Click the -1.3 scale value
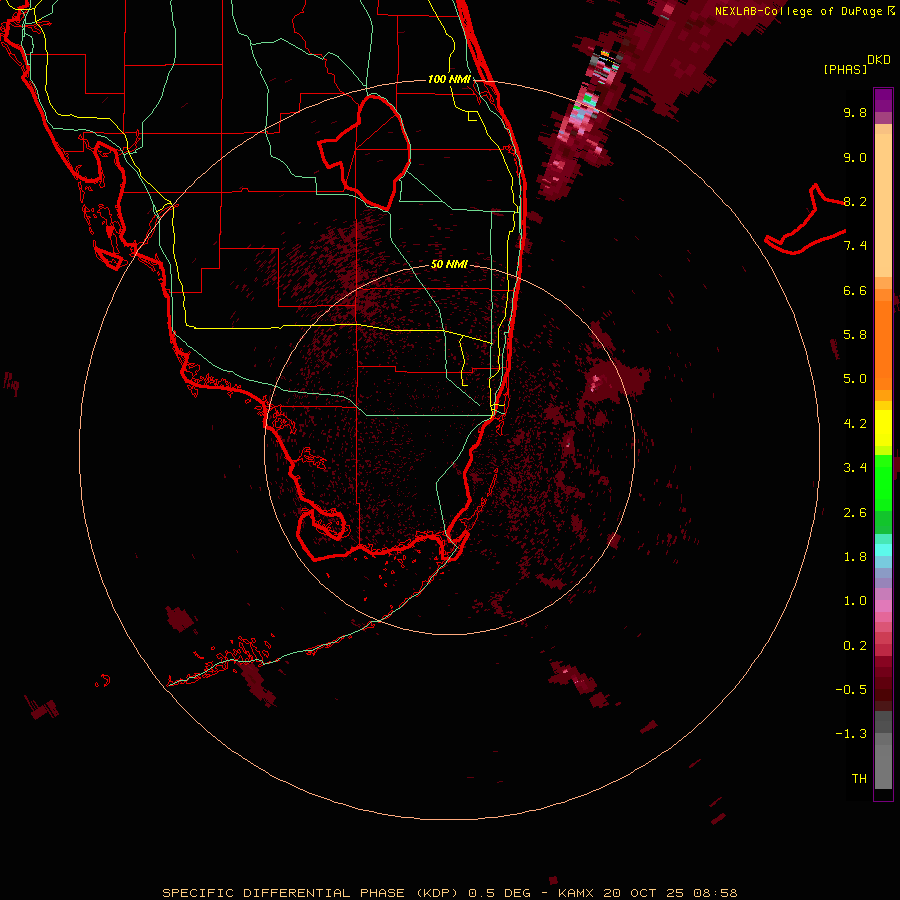The image size is (900, 900). pos(851,734)
